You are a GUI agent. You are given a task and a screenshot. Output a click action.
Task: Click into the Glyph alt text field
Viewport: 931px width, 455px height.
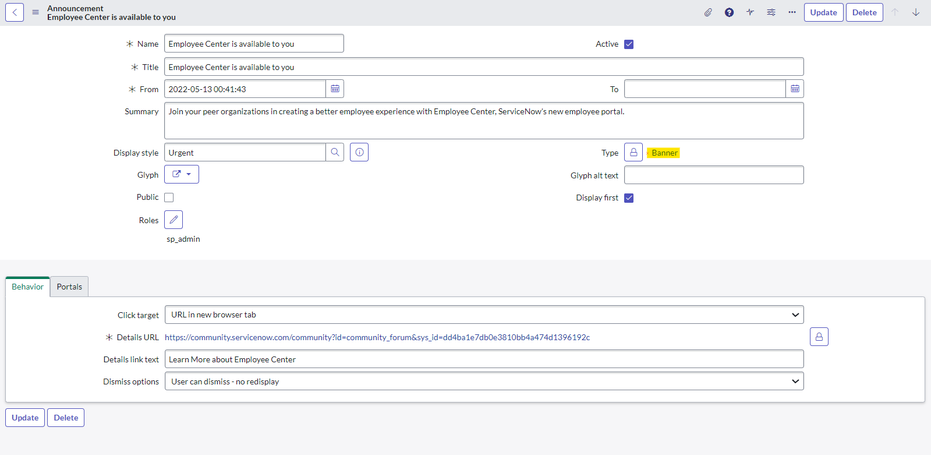tap(714, 175)
